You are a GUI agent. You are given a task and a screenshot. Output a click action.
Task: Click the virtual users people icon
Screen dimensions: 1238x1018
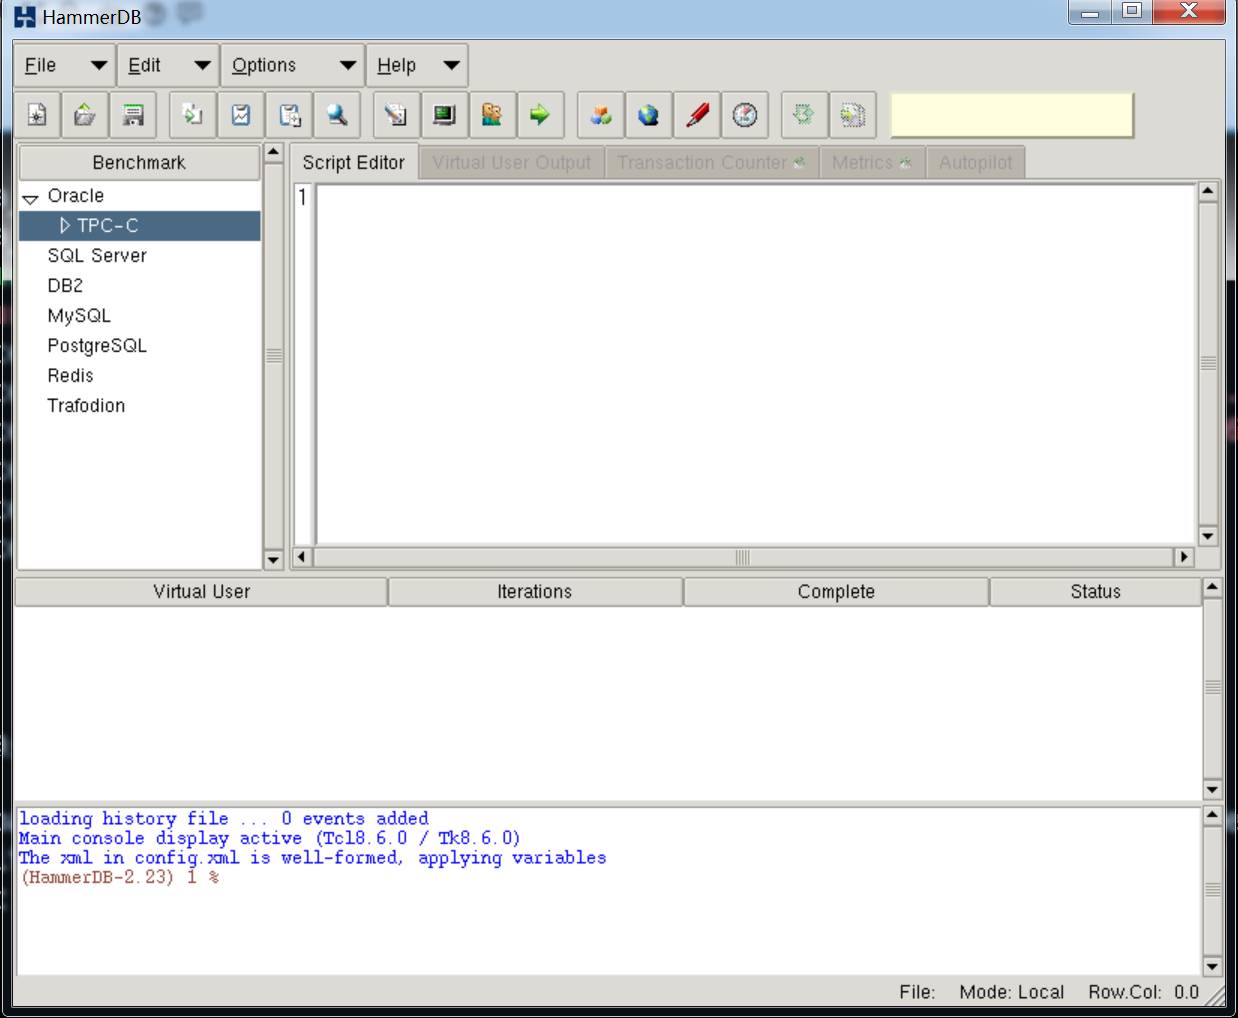coord(492,115)
